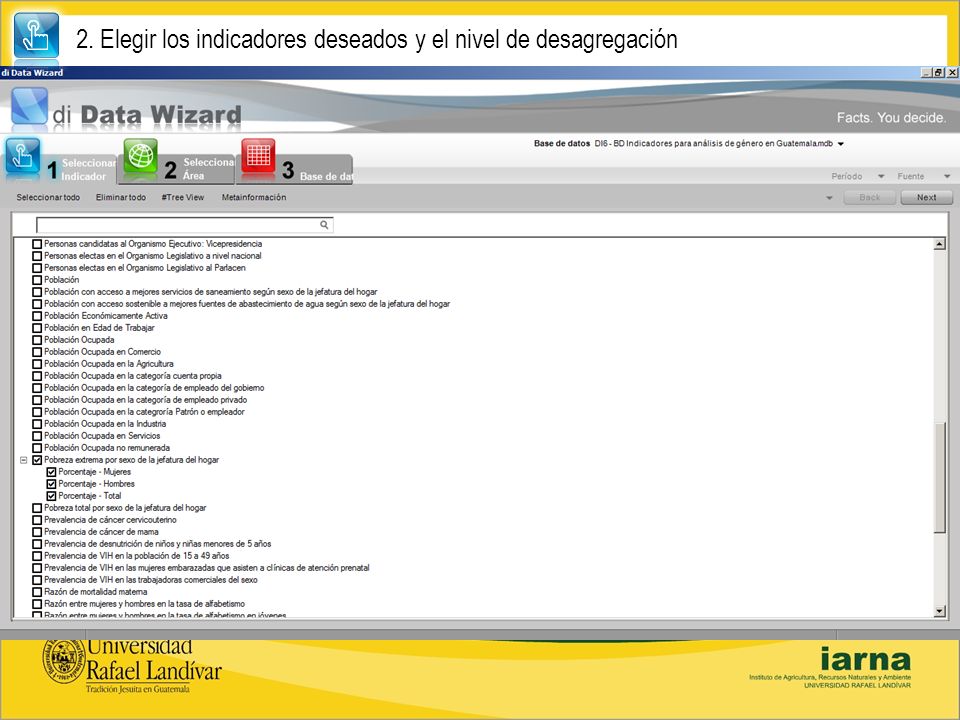Check Personas candidatas al Organismo Ejecutivo: Vicepresidencia
The image size is (960, 720).
37,244
